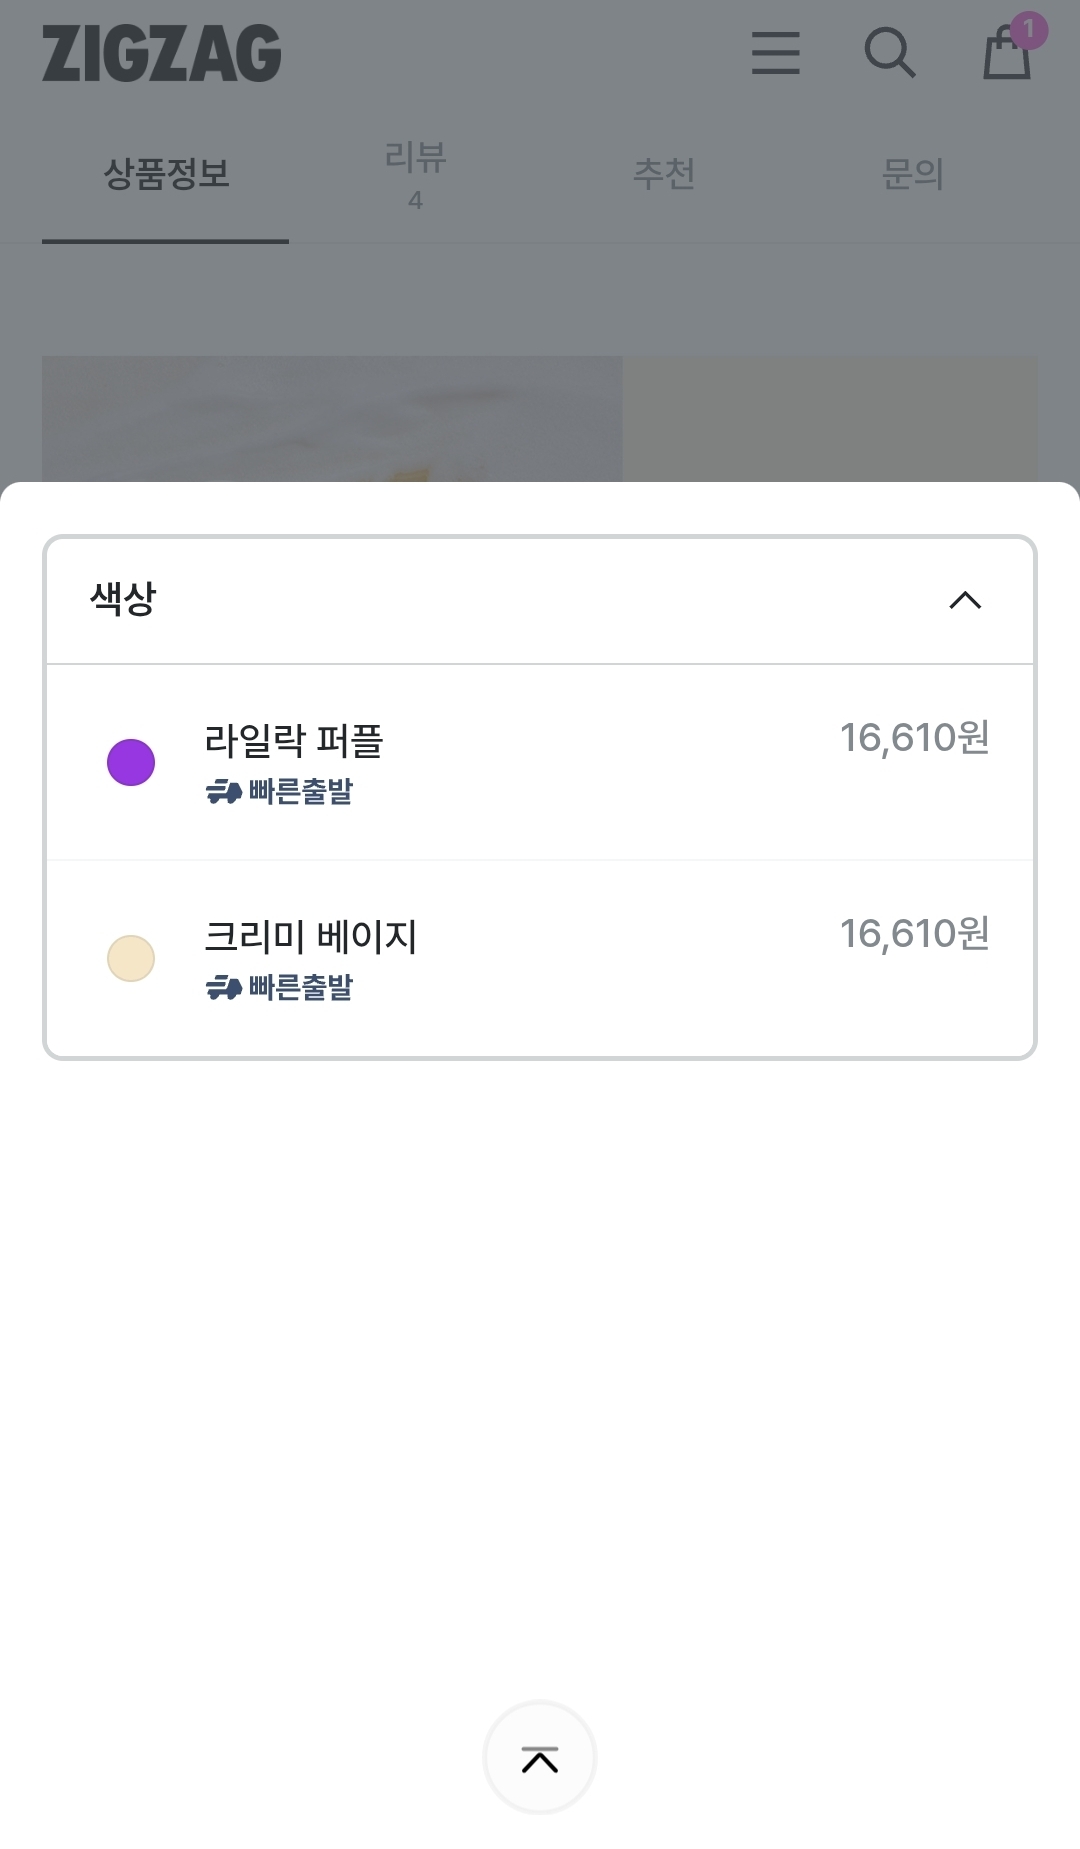
Task: Pick the purple color swatch
Action: pyautogui.click(x=131, y=762)
